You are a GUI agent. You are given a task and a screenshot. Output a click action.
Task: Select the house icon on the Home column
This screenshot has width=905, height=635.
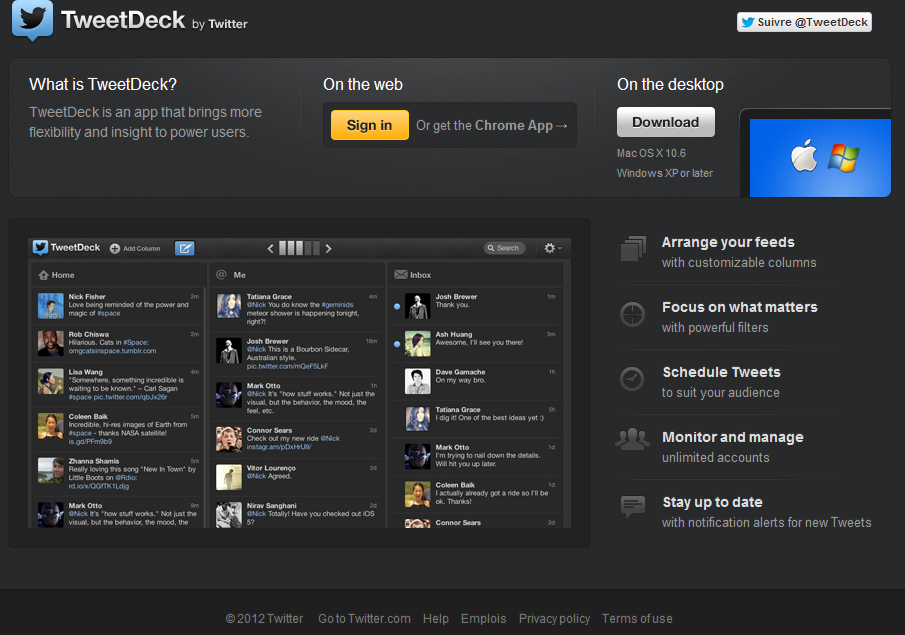click(x=43, y=273)
